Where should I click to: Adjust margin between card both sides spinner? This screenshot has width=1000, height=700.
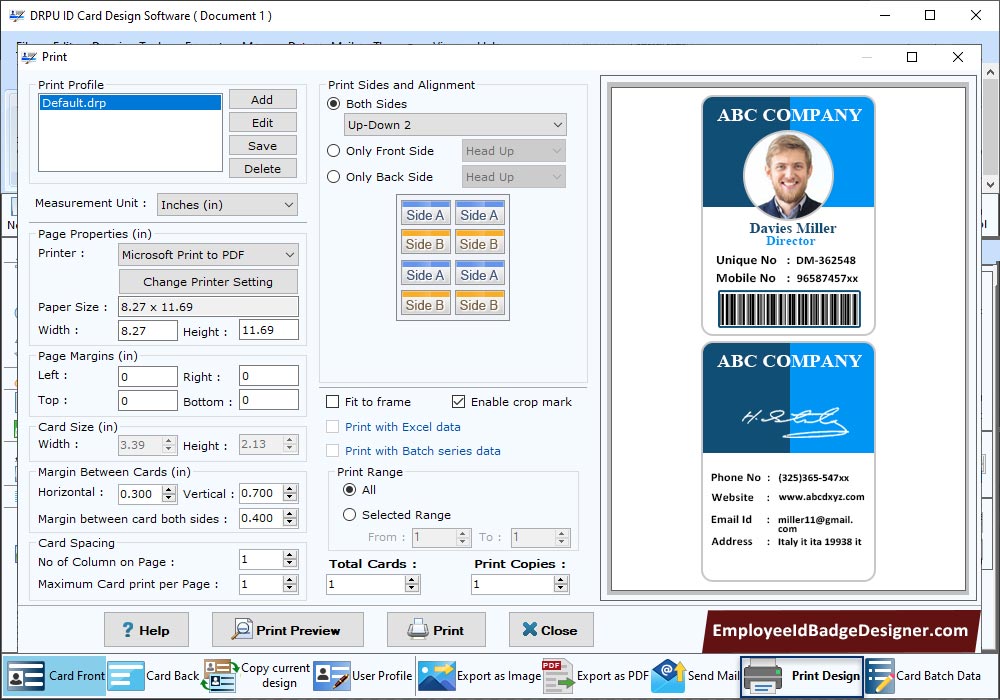click(290, 518)
